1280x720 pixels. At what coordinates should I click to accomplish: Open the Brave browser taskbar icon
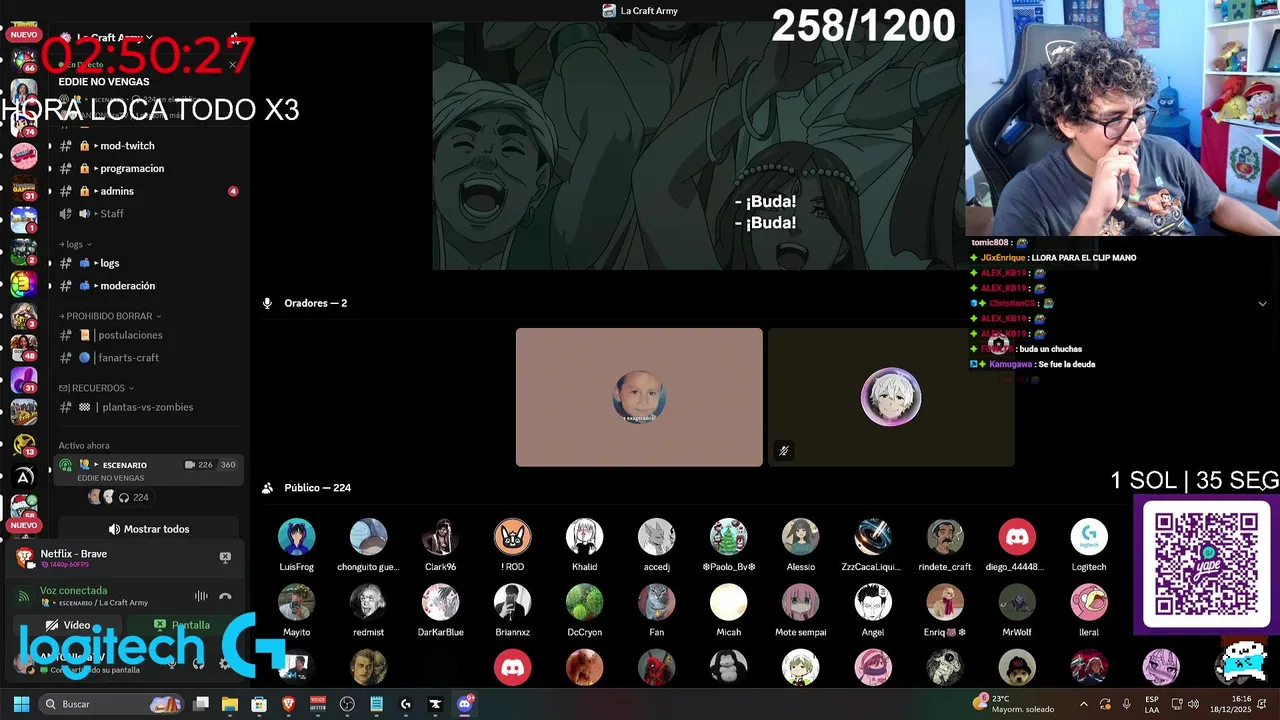289,704
